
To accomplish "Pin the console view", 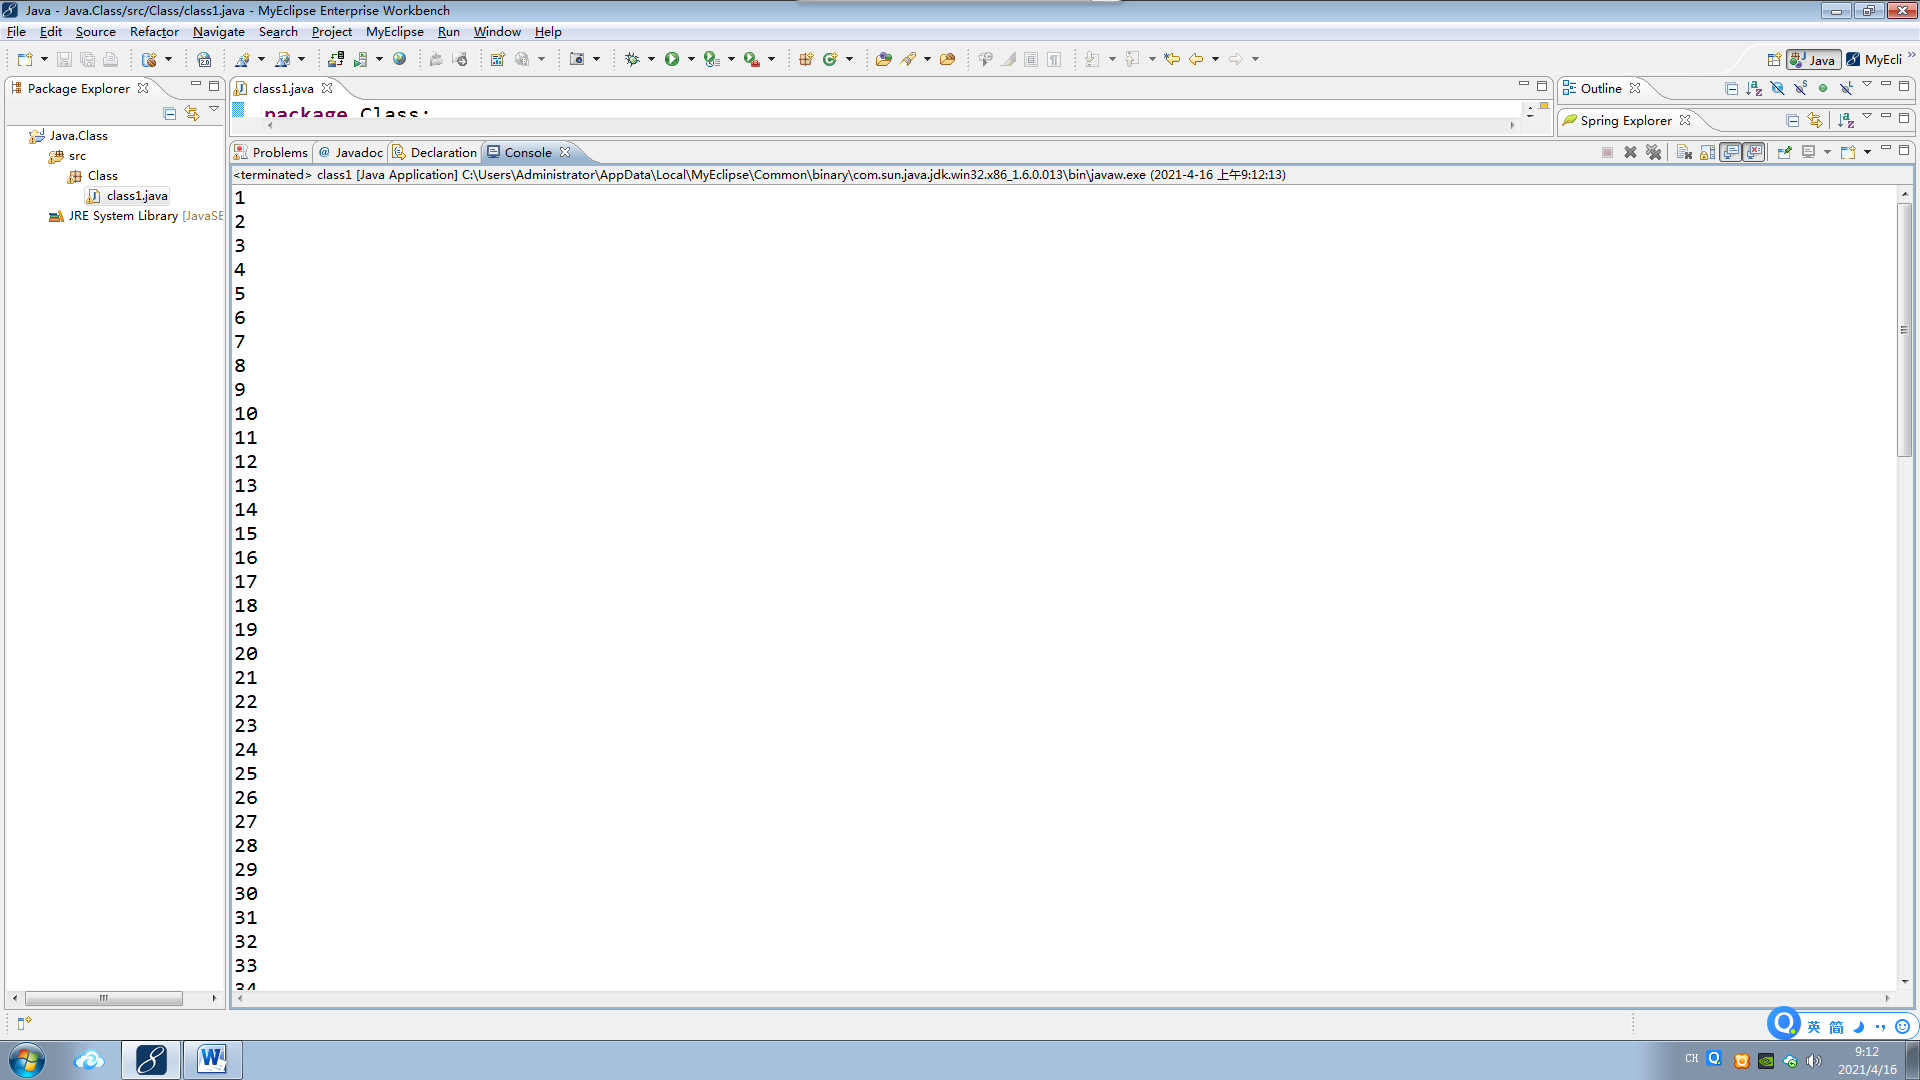I will pyautogui.click(x=1784, y=152).
